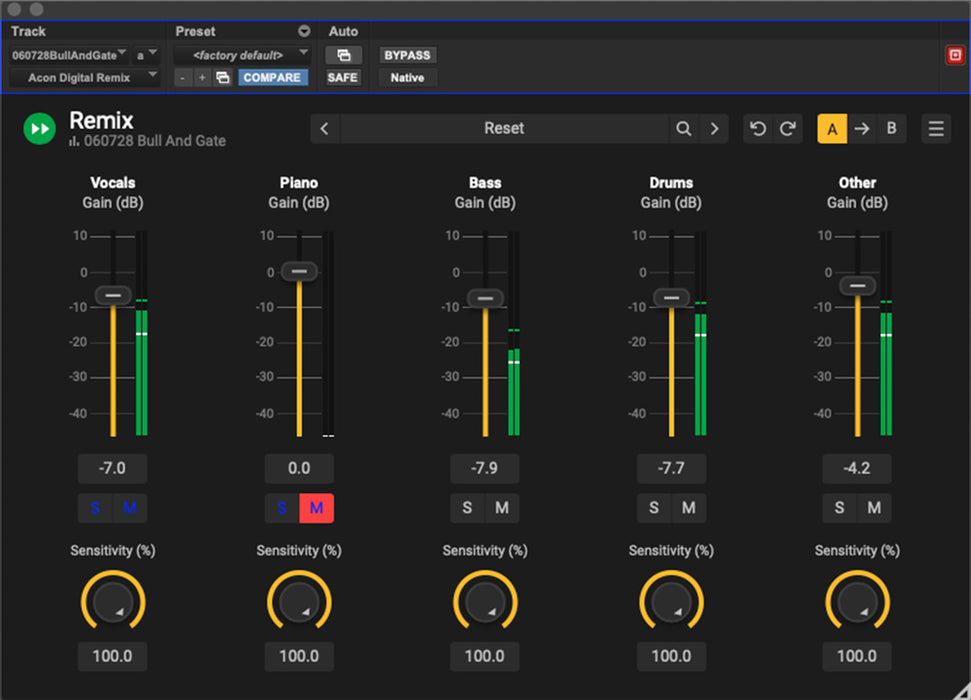Unmute the Piano channel

click(316, 508)
